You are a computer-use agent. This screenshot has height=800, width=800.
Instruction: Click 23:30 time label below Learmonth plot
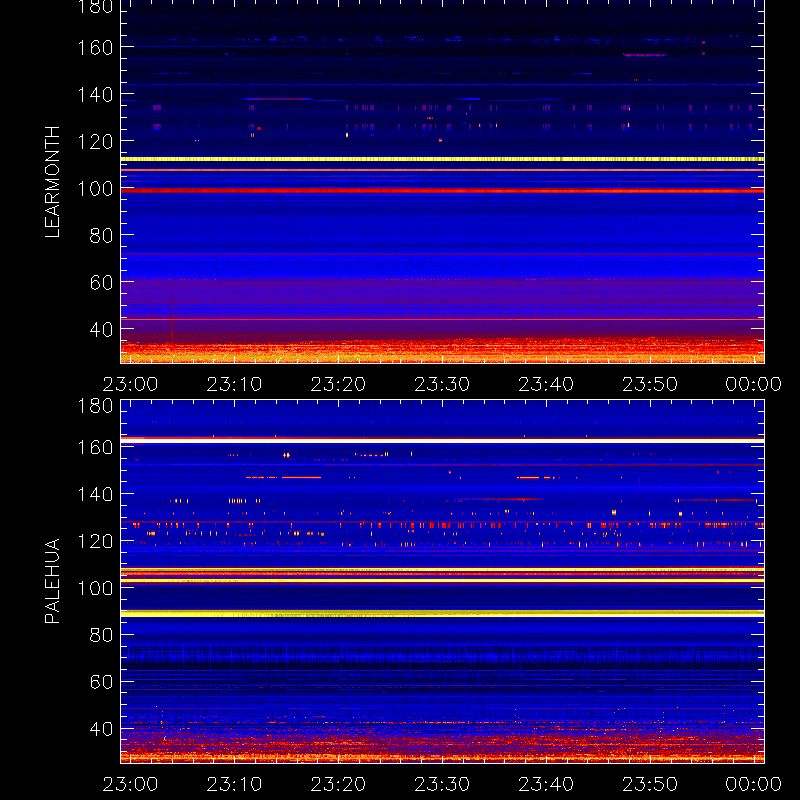click(442, 384)
